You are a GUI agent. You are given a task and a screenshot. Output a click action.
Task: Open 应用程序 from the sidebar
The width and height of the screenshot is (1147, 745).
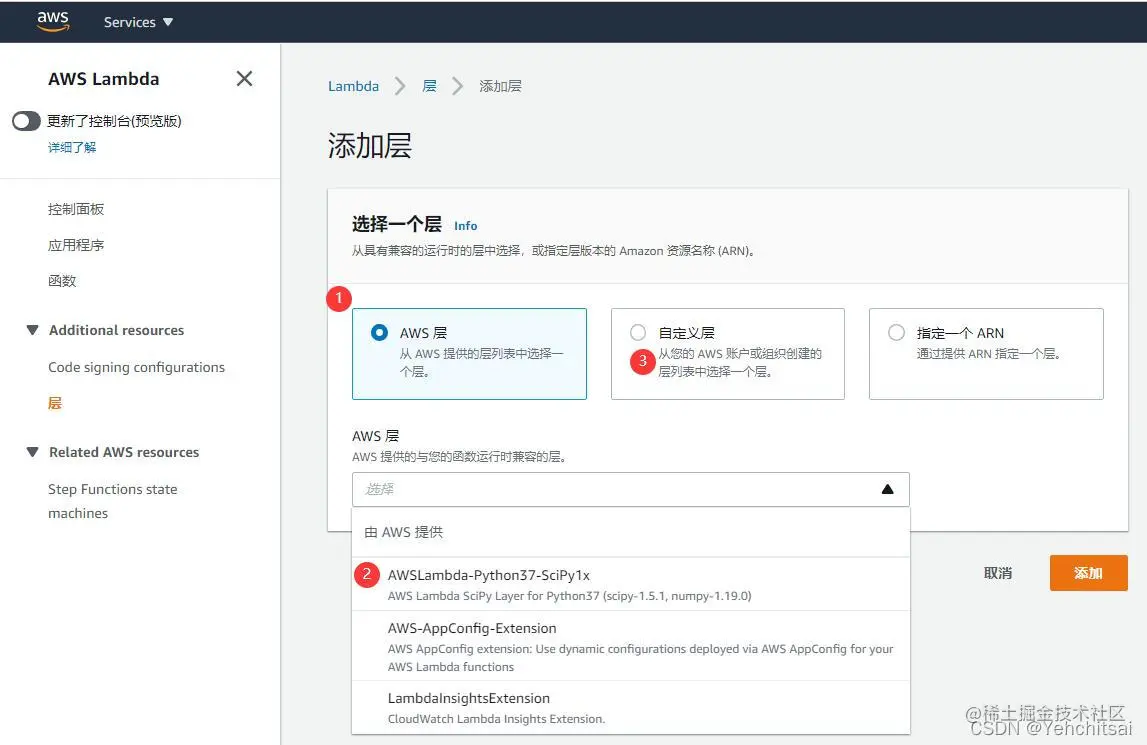78,245
